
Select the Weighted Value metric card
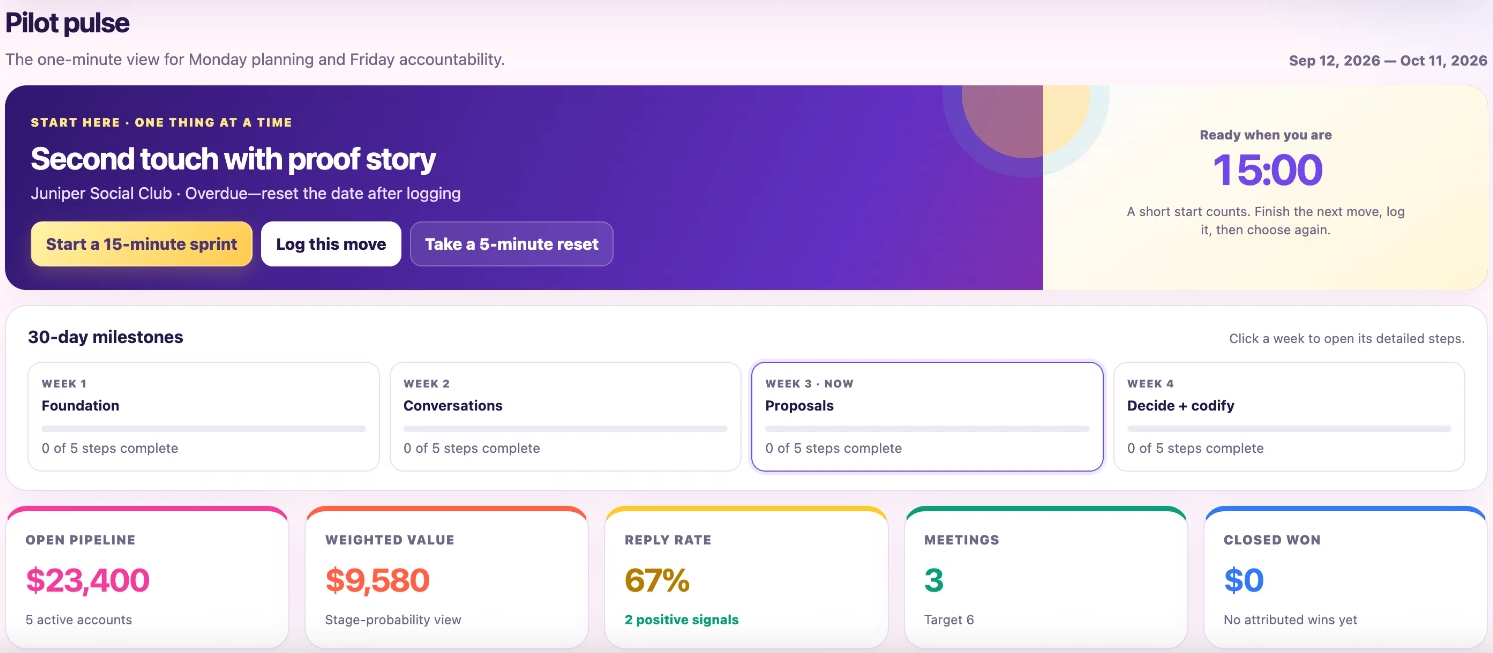447,578
